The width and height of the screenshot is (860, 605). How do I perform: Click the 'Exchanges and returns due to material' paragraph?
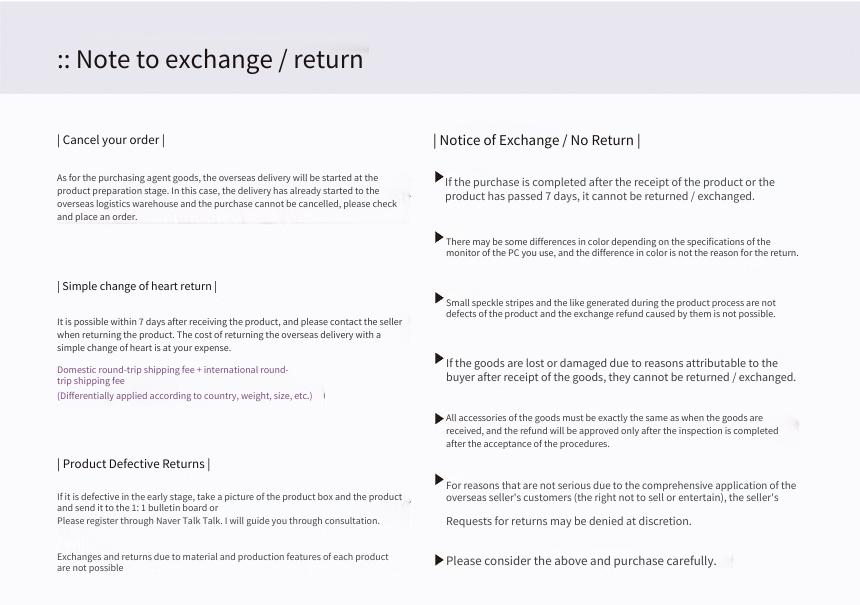(x=223, y=562)
